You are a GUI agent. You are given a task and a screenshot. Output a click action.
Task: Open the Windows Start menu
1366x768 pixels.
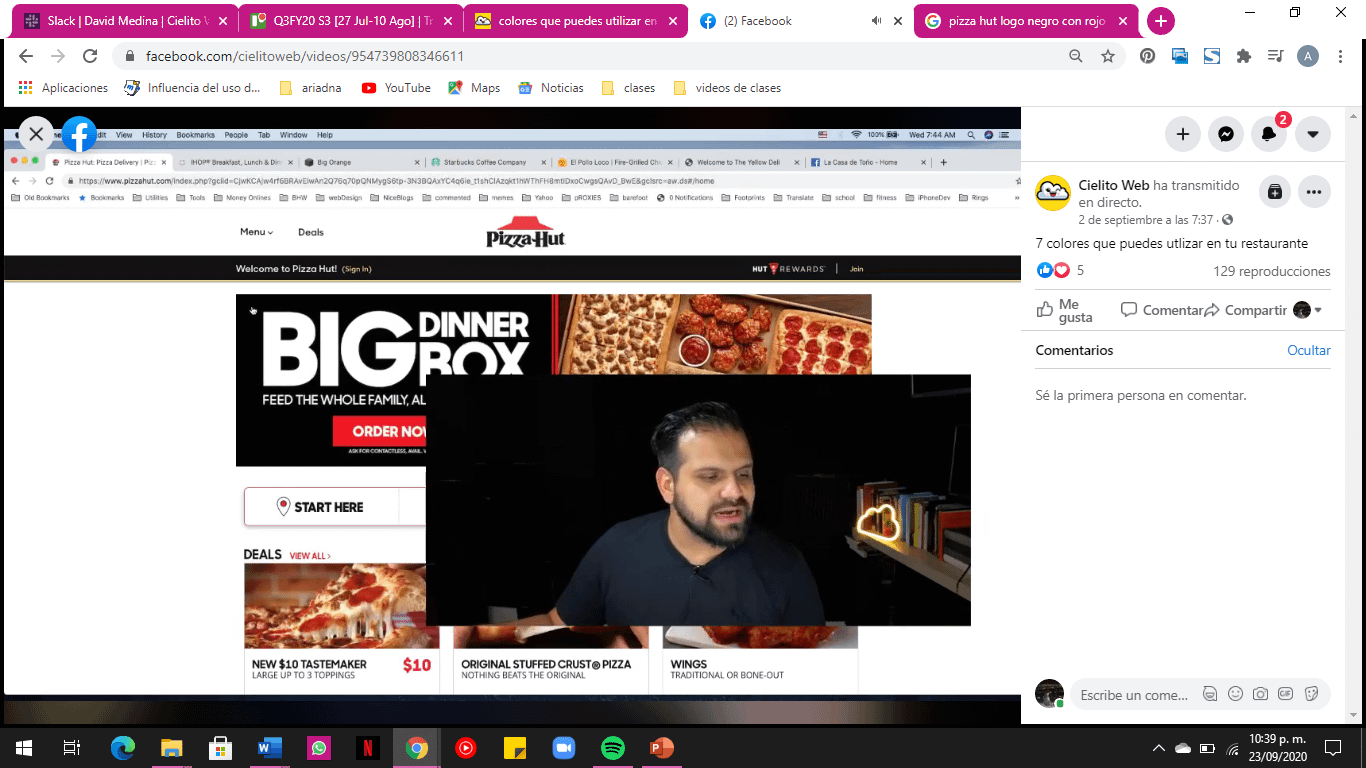[x=24, y=748]
